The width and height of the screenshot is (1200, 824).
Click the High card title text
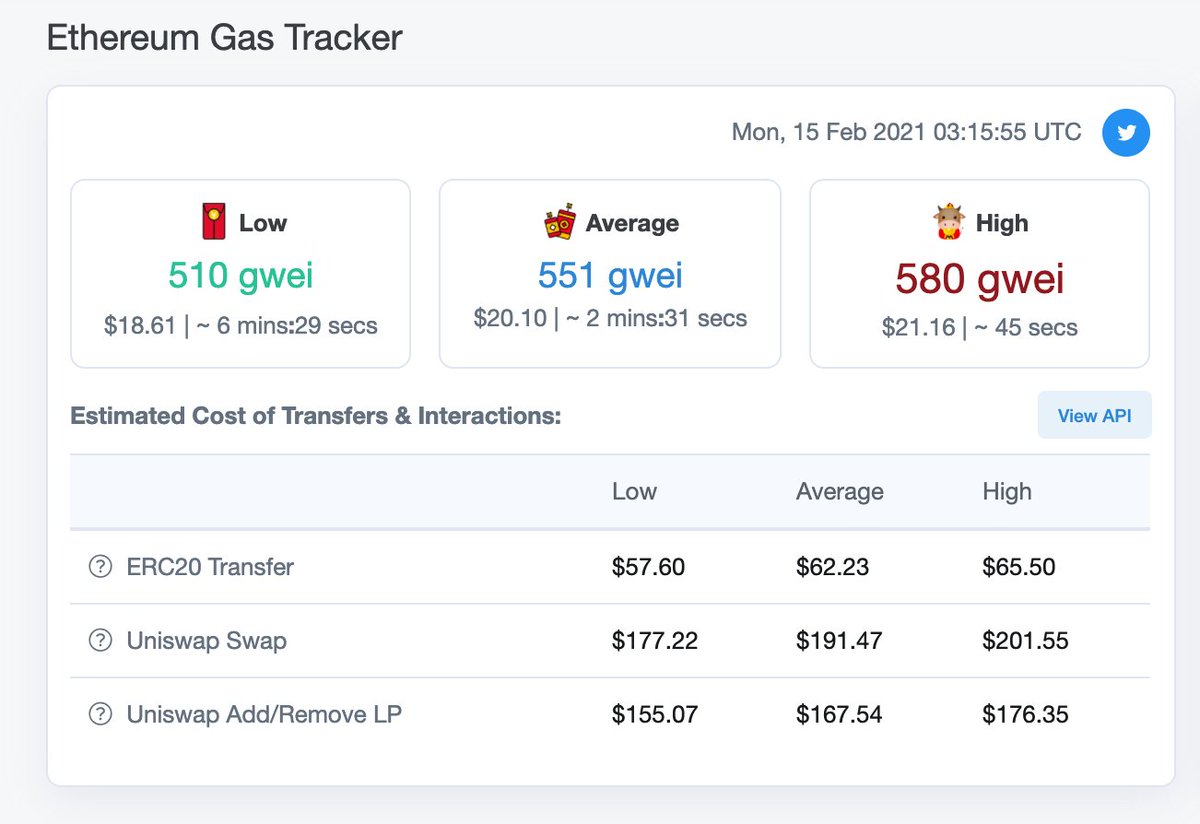[x=1001, y=223]
